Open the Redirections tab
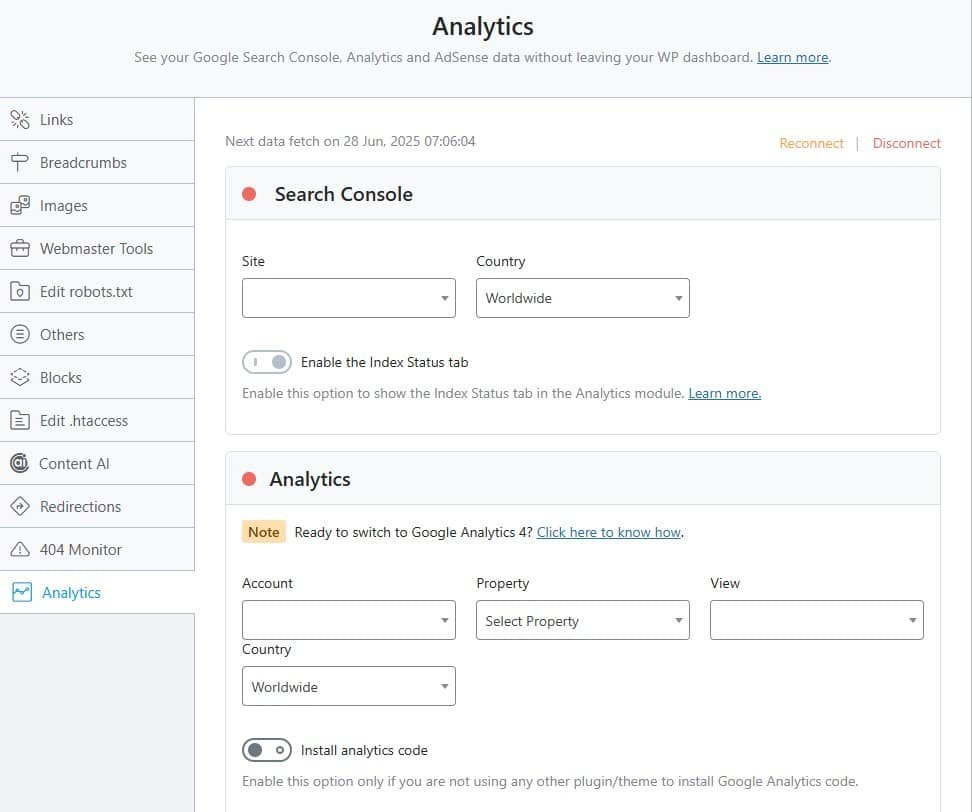 point(97,506)
